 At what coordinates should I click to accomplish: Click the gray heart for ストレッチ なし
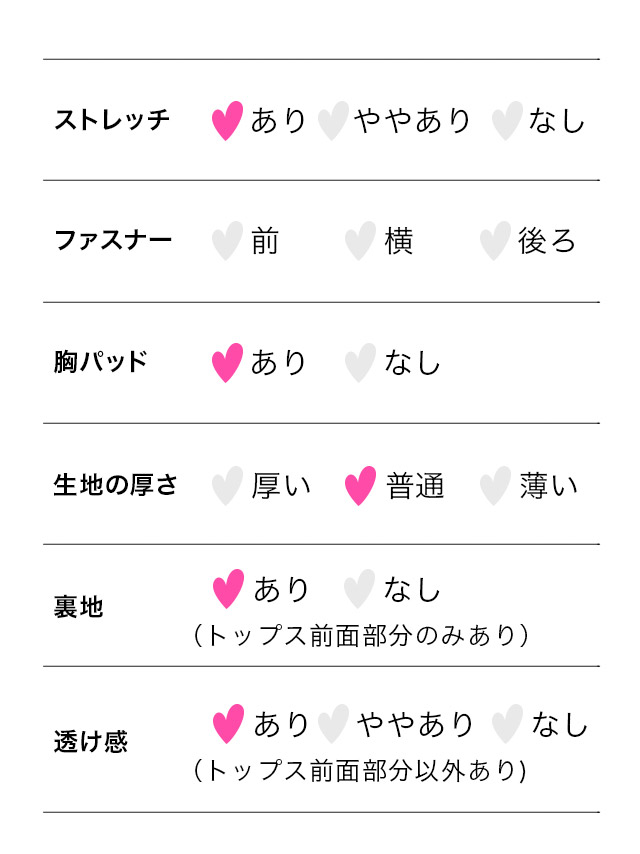coord(508,121)
